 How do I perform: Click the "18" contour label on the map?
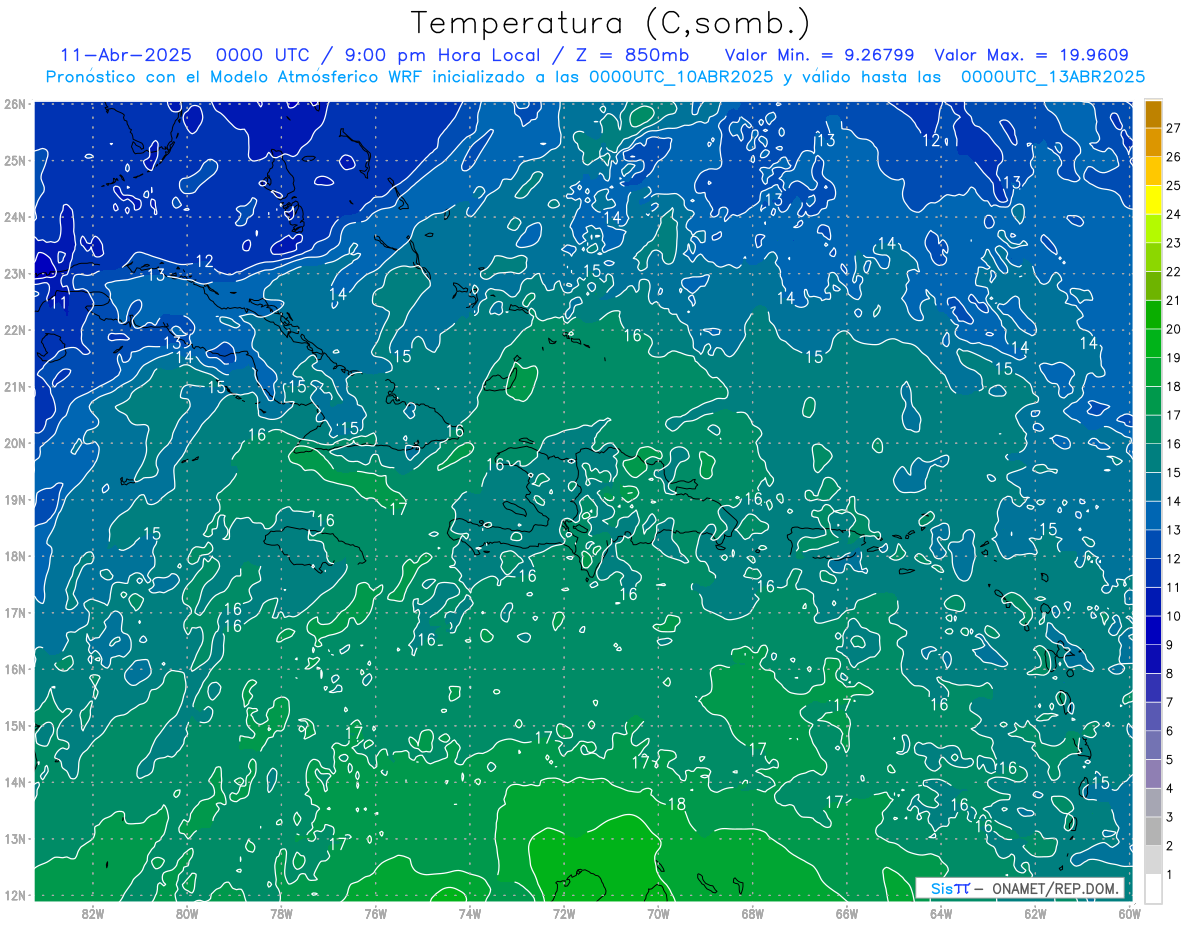coord(676,803)
